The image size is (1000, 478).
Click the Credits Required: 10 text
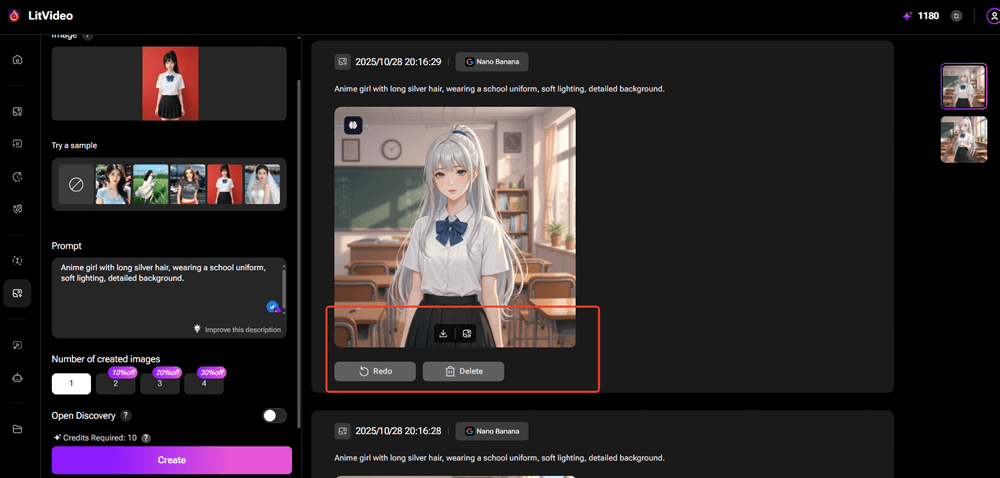100,438
